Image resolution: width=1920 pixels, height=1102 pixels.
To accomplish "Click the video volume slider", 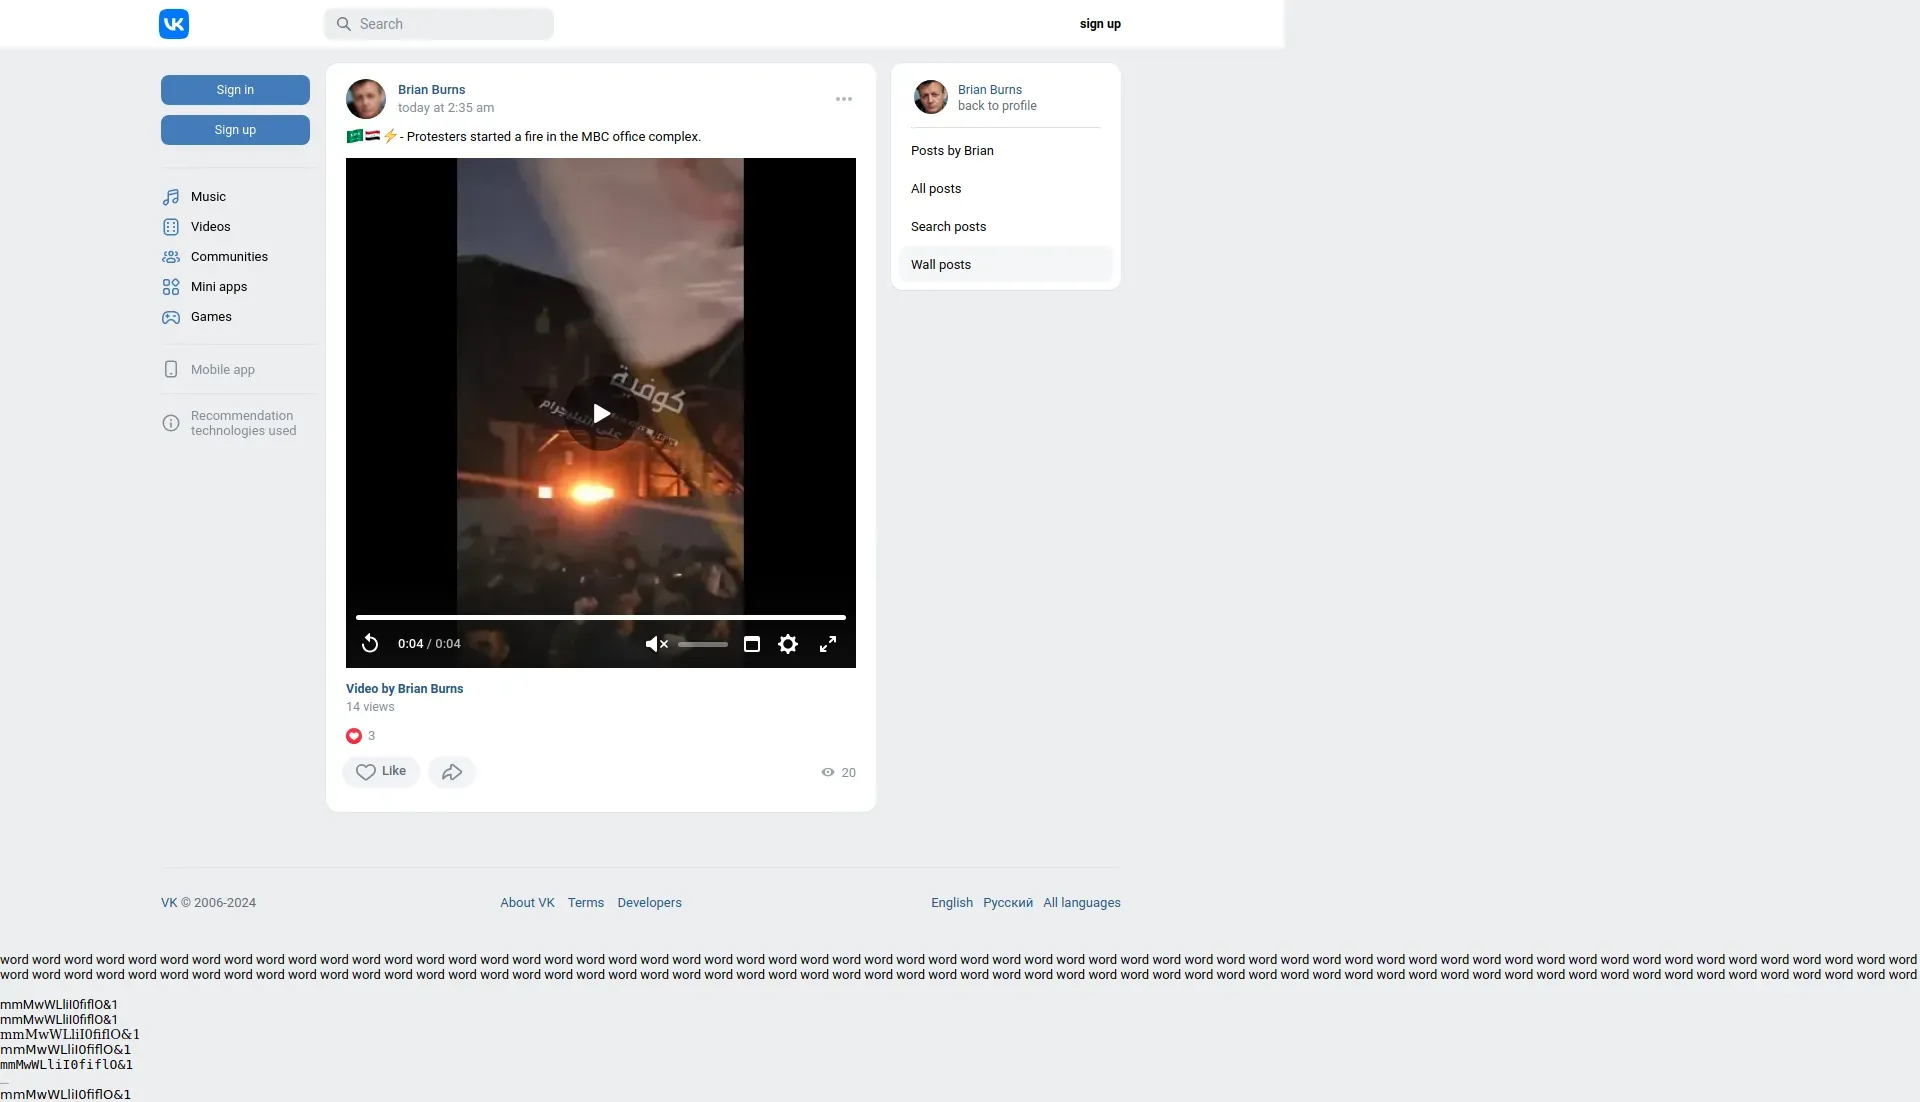I will [x=703, y=645].
